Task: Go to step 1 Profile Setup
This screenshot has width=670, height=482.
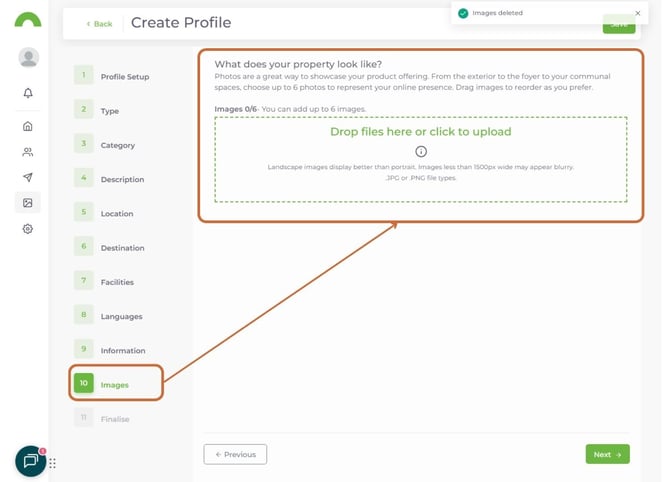Action: pyautogui.click(x=124, y=77)
